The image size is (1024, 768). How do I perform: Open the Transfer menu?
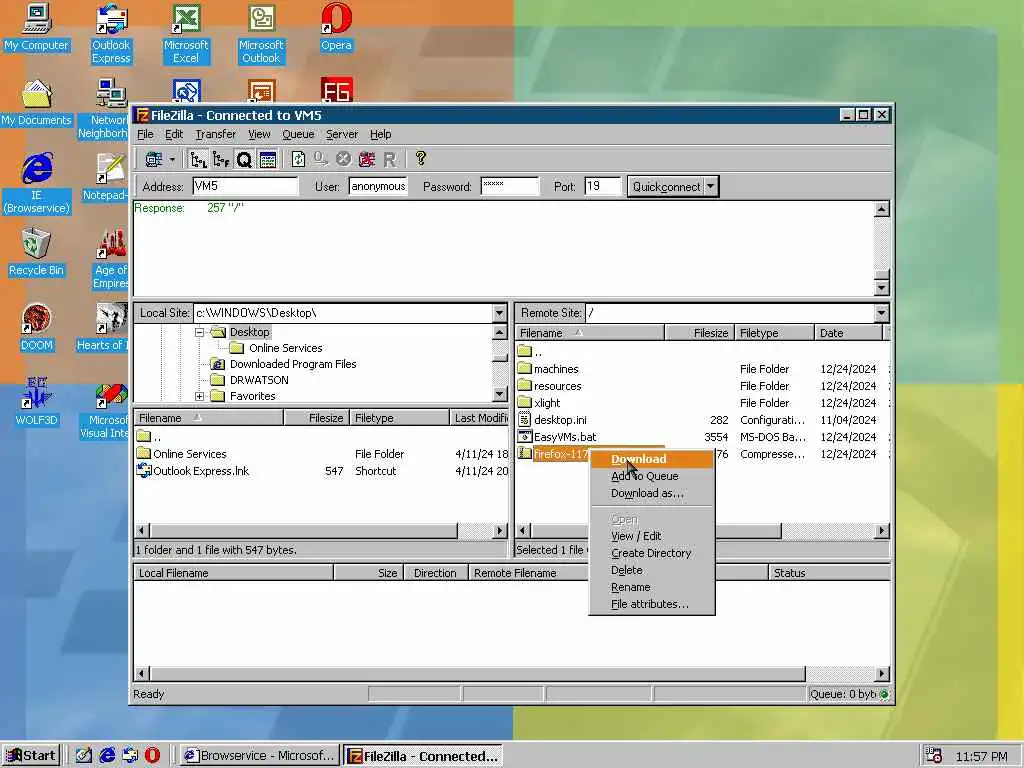point(216,135)
